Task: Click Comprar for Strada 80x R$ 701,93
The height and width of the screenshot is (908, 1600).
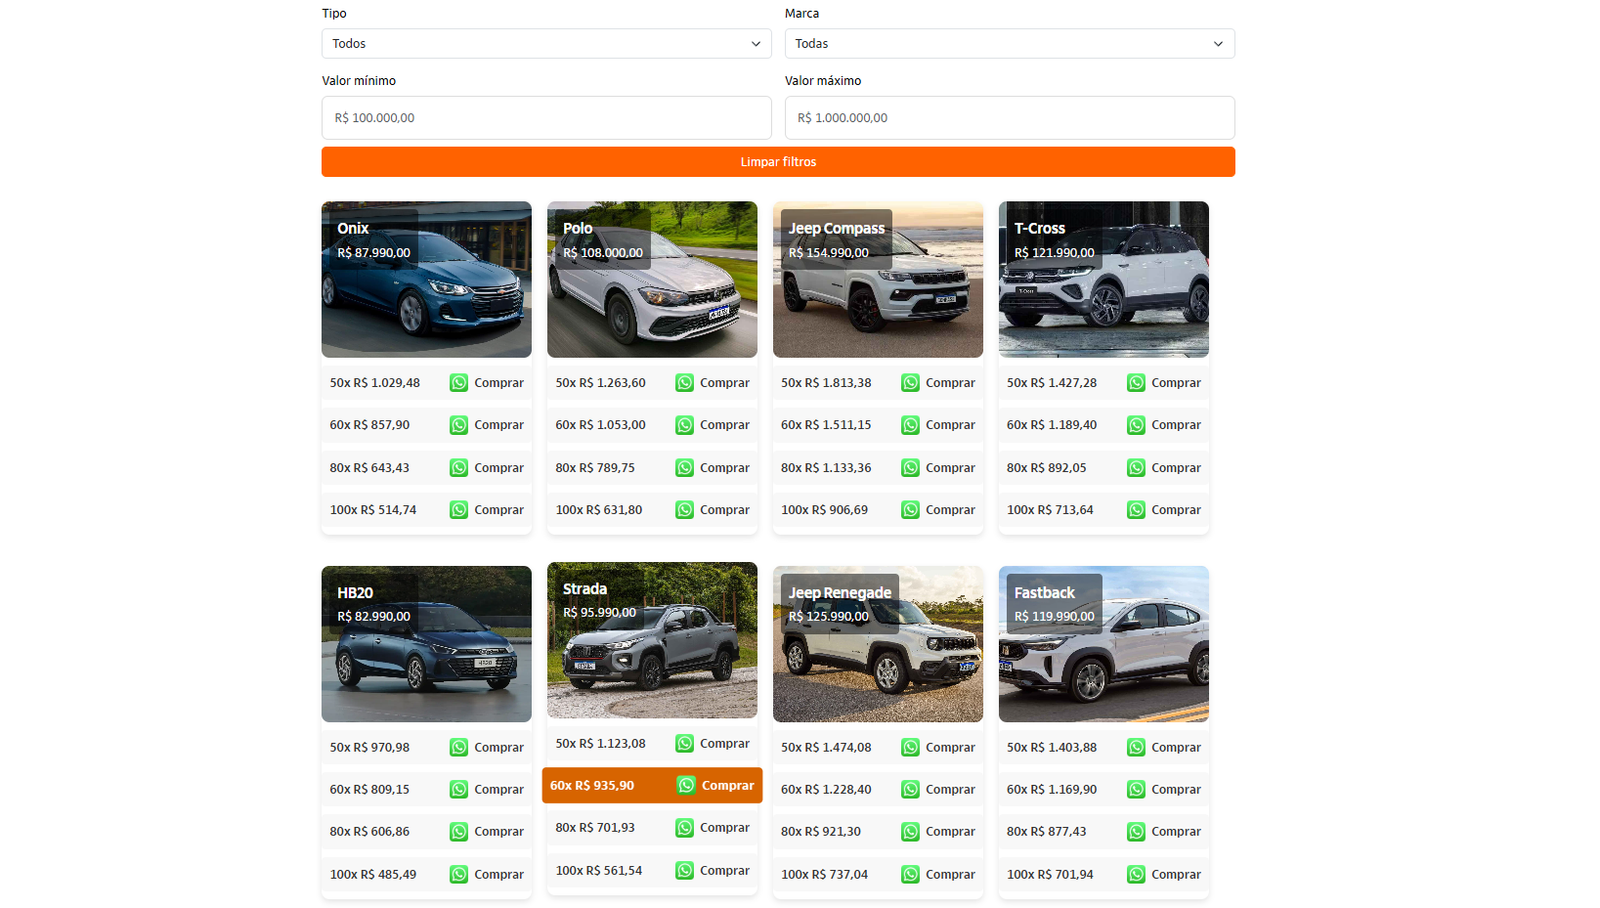Action: pos(725,828)
